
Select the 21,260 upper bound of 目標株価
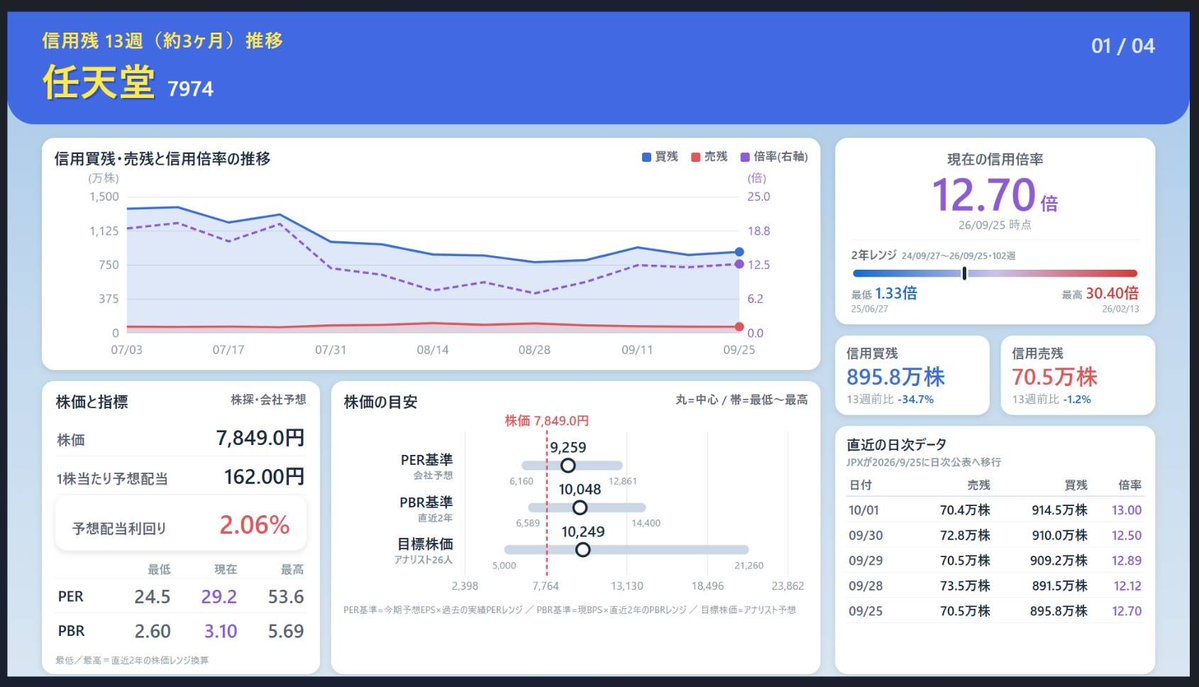tap(749, 565)
